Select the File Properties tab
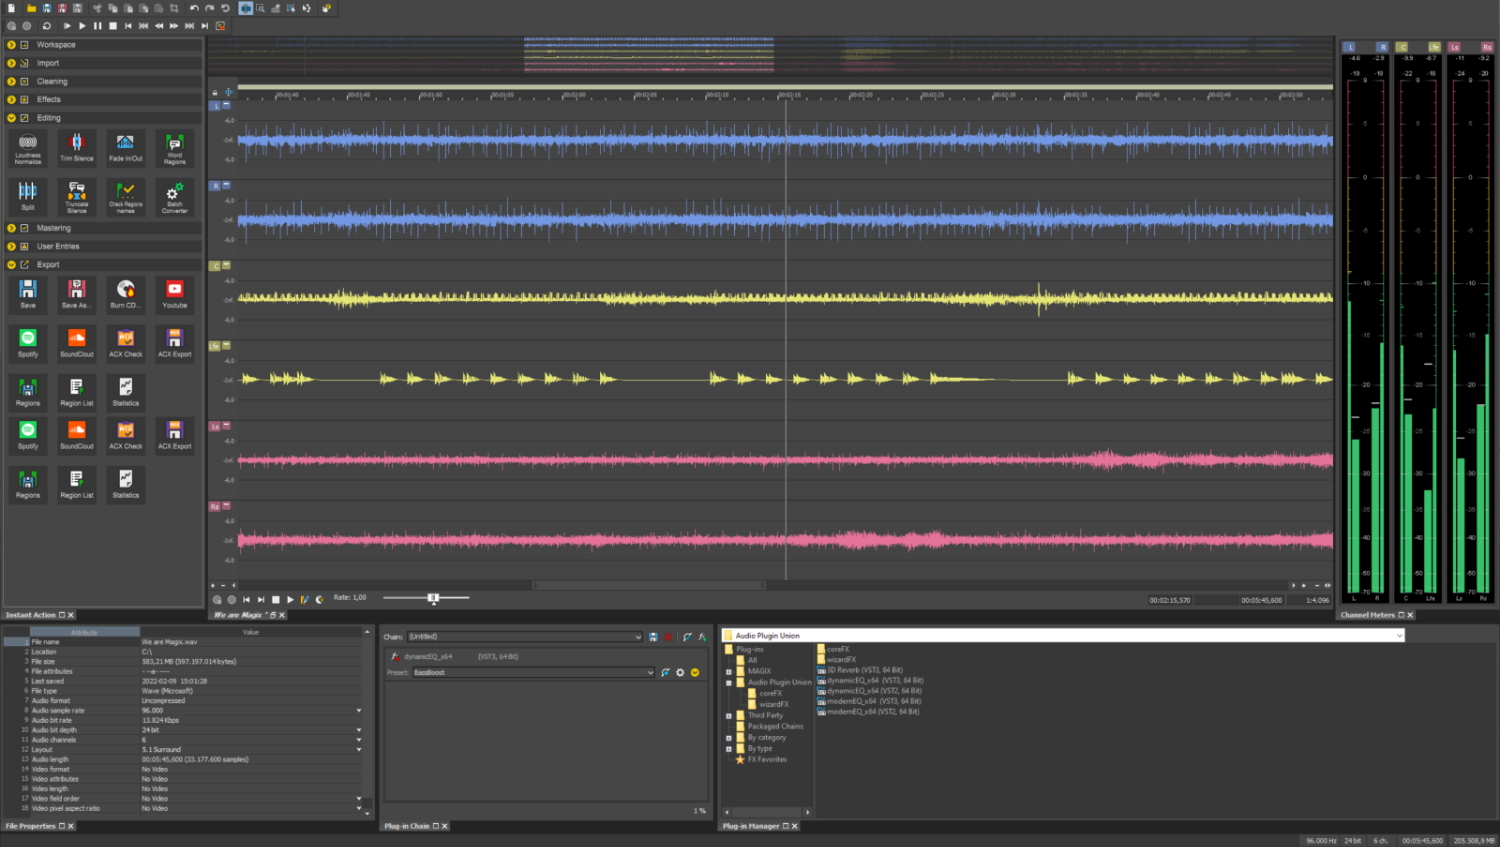 tap(31, 826)
